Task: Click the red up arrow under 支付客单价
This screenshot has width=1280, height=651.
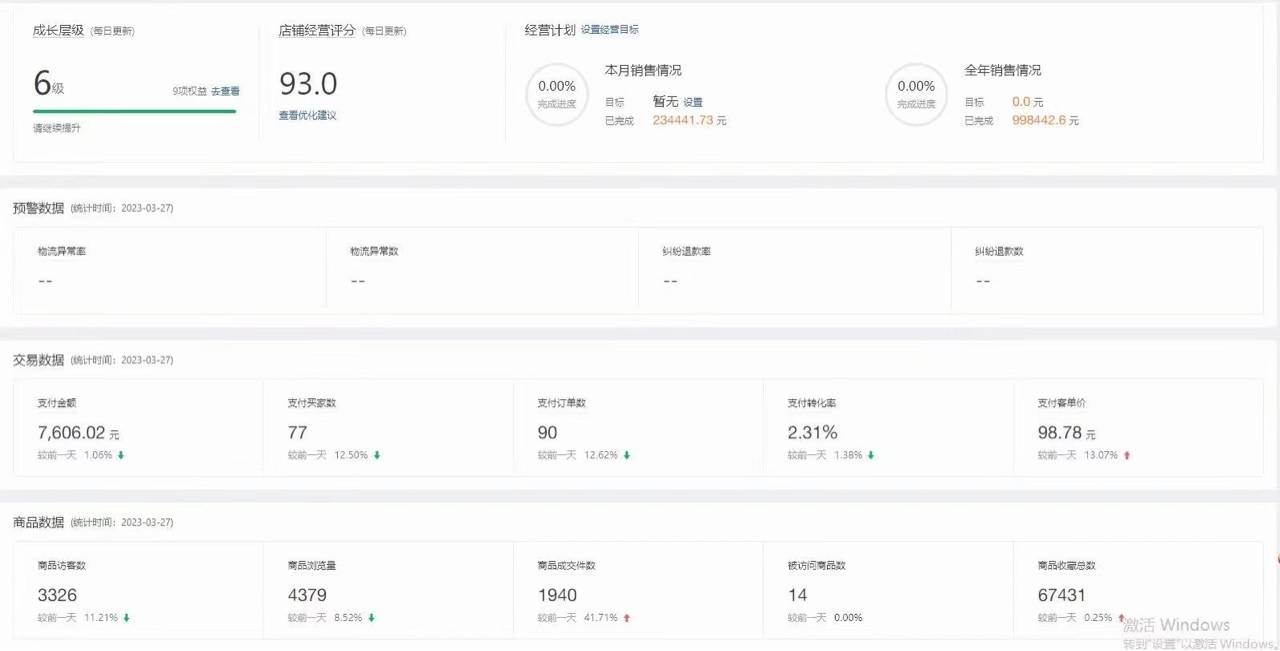Action: (1127, 455)
